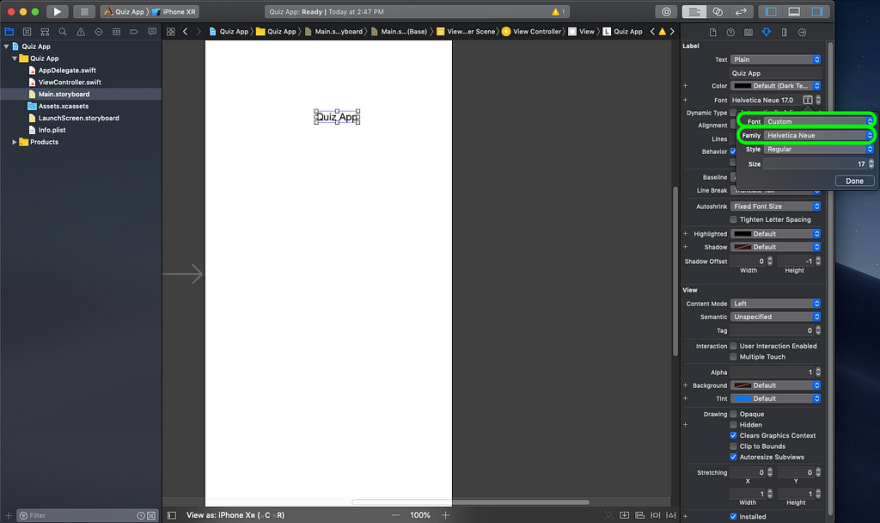Viewport: 880px width, 523px height.
Task: Open the Background color Default dropdown
Action: click(776, 386)
